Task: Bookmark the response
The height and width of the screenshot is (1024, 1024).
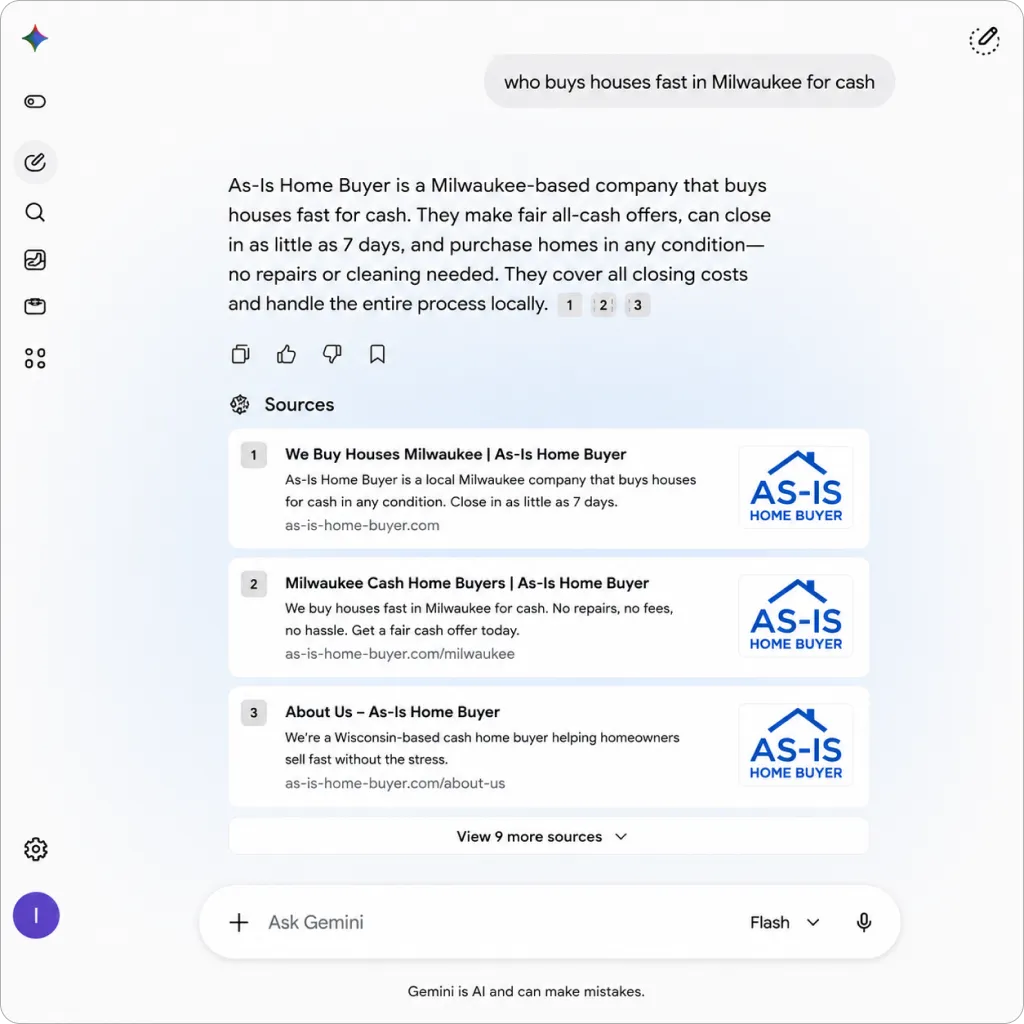Action: pos(377,354)
